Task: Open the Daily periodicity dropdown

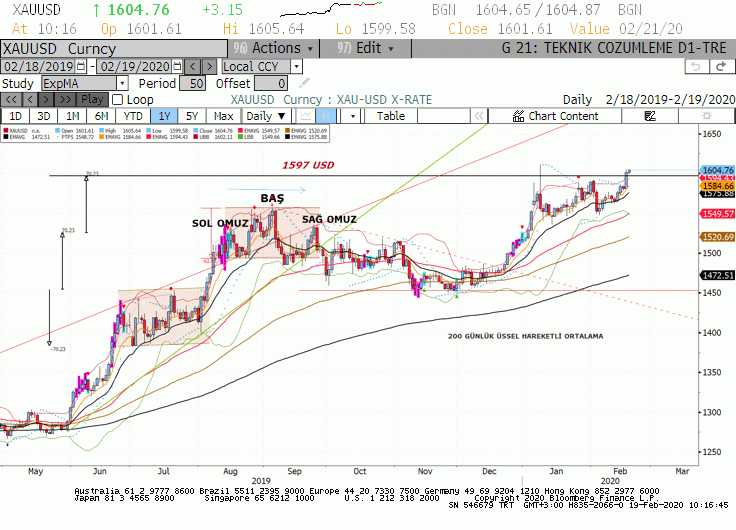Action: tap(266, 116)
